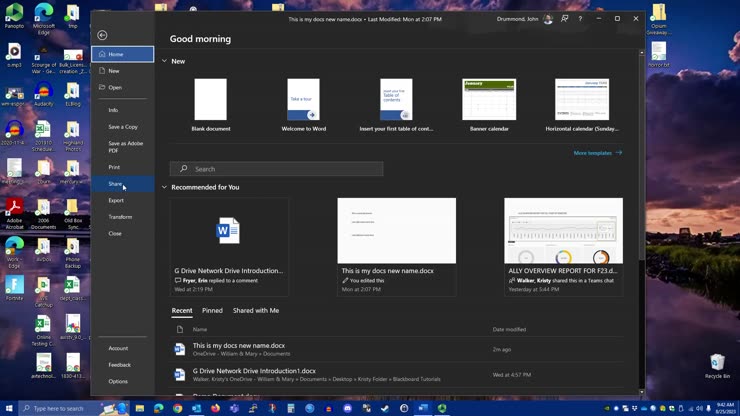Open the Export section
This screenshot has height=416, width=740.
pyautogui.click(x=123, y=200)
